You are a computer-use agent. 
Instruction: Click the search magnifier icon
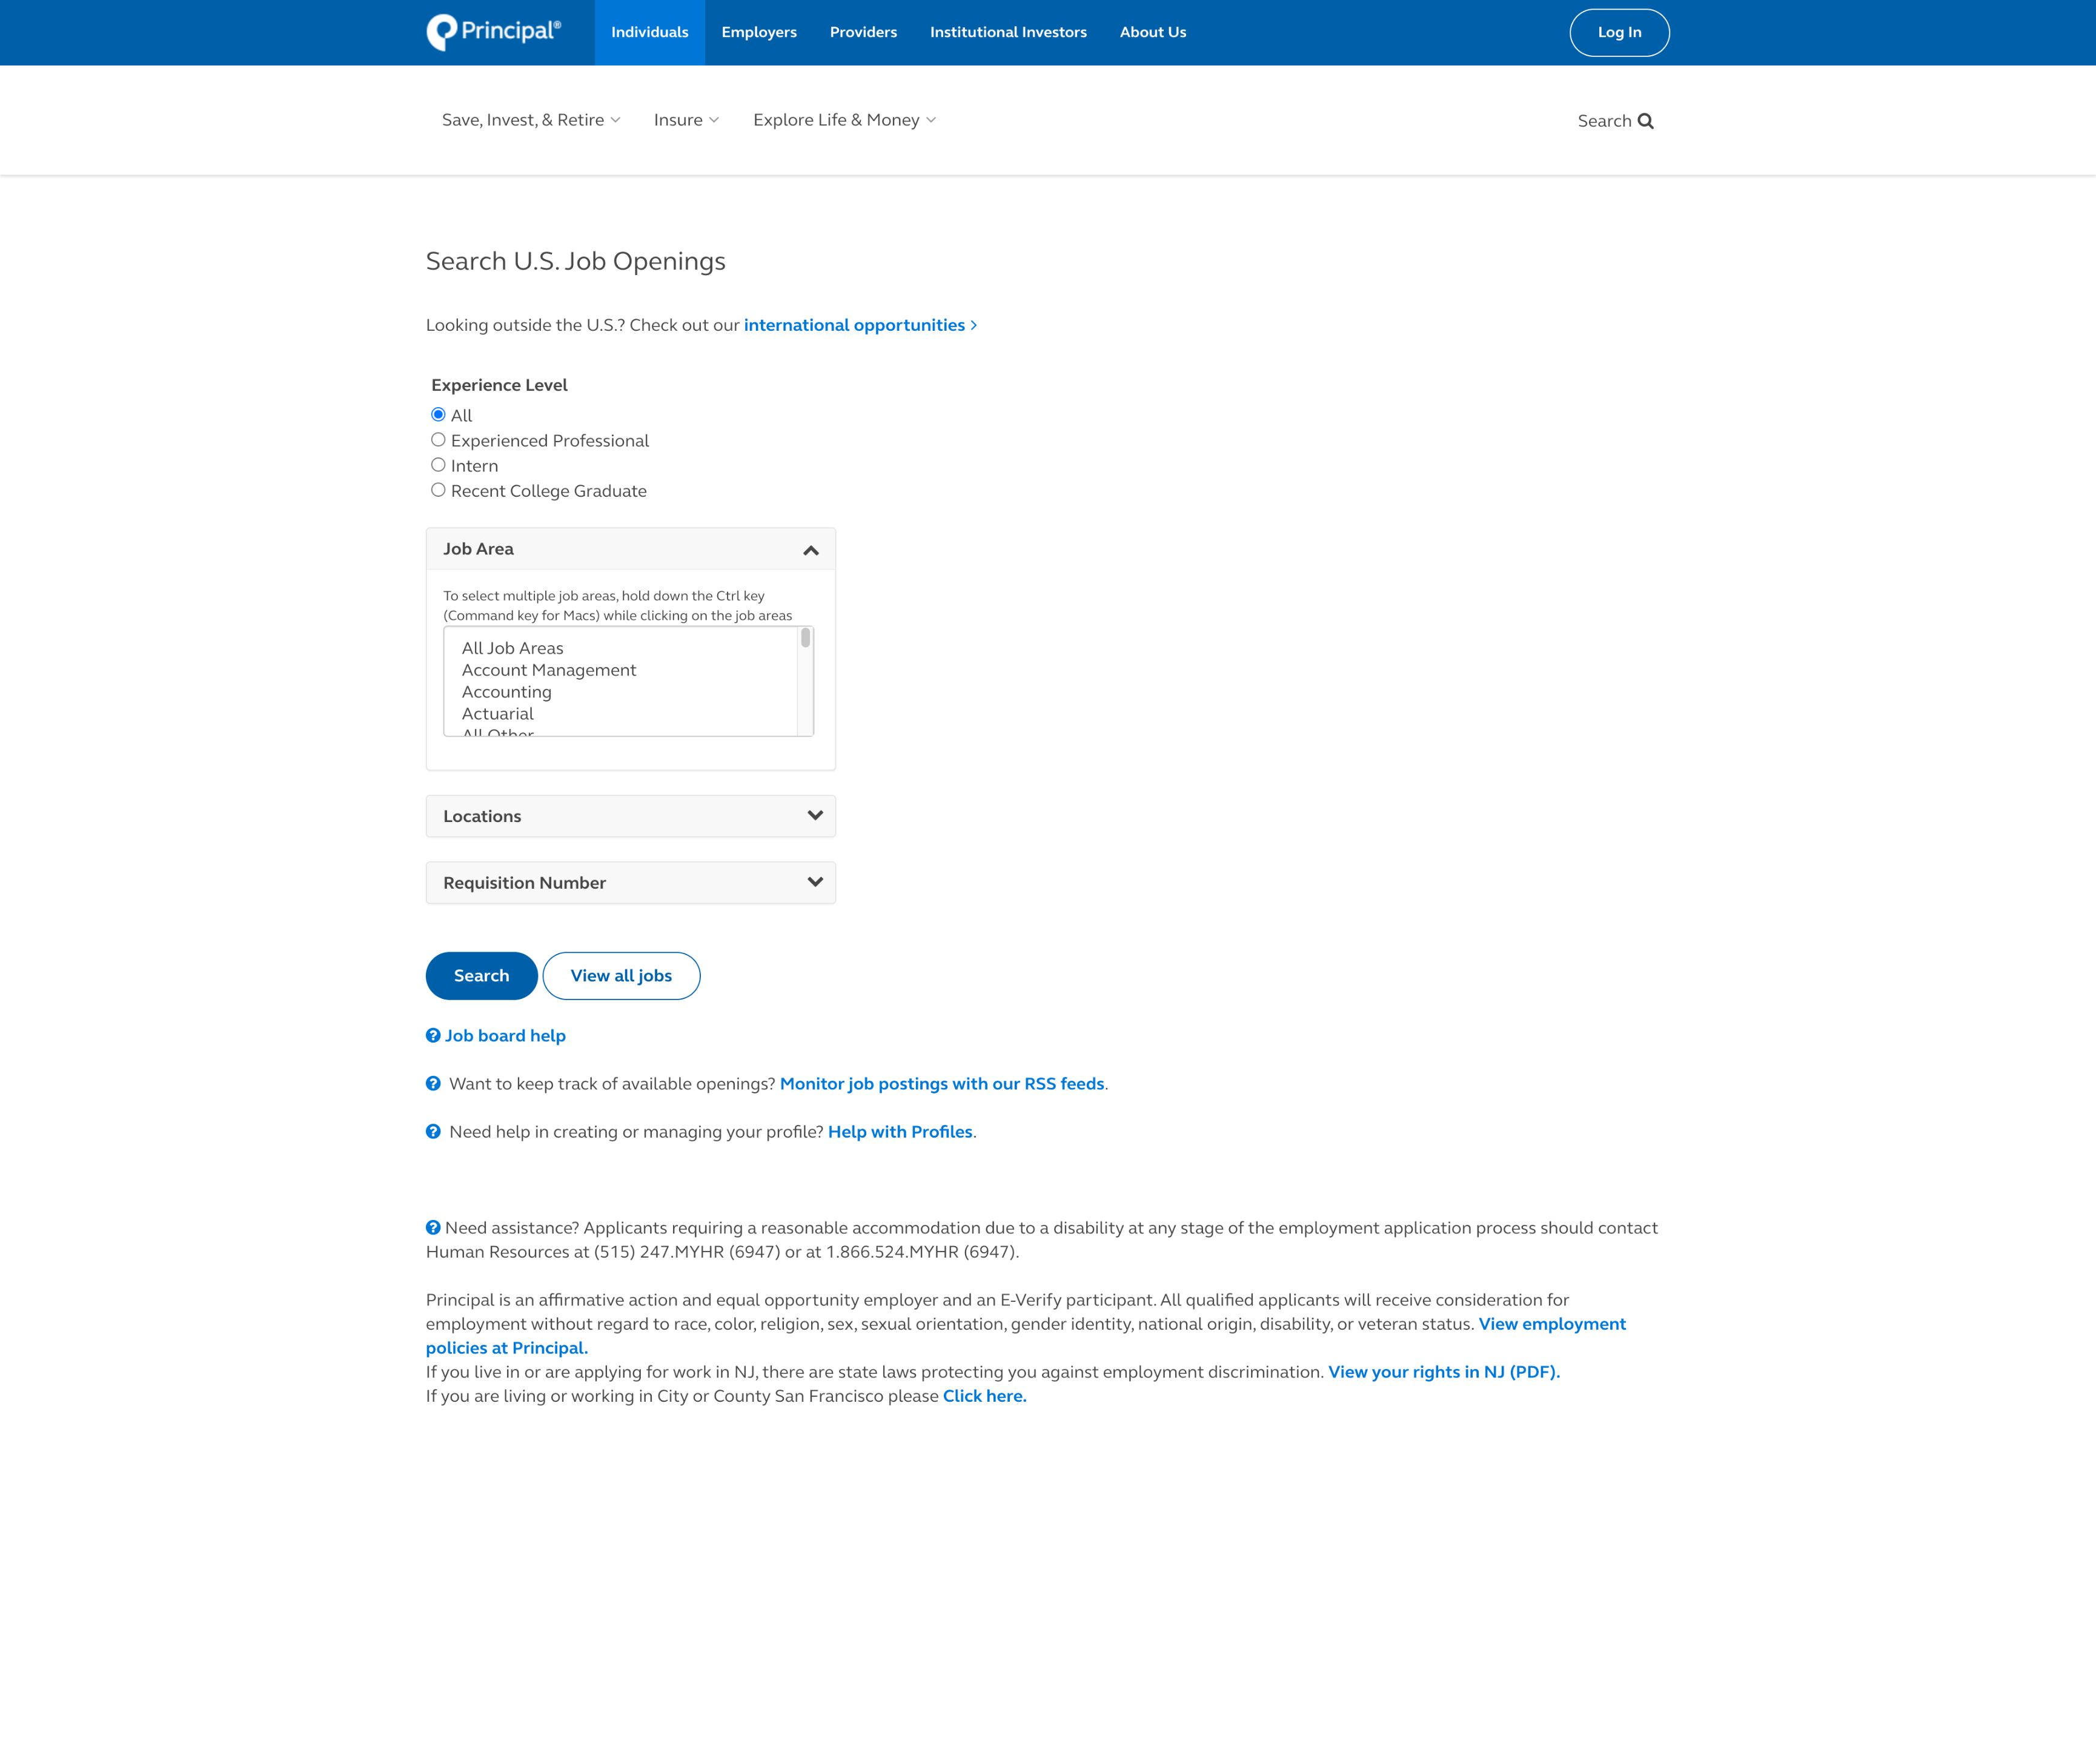[1645, 121]
